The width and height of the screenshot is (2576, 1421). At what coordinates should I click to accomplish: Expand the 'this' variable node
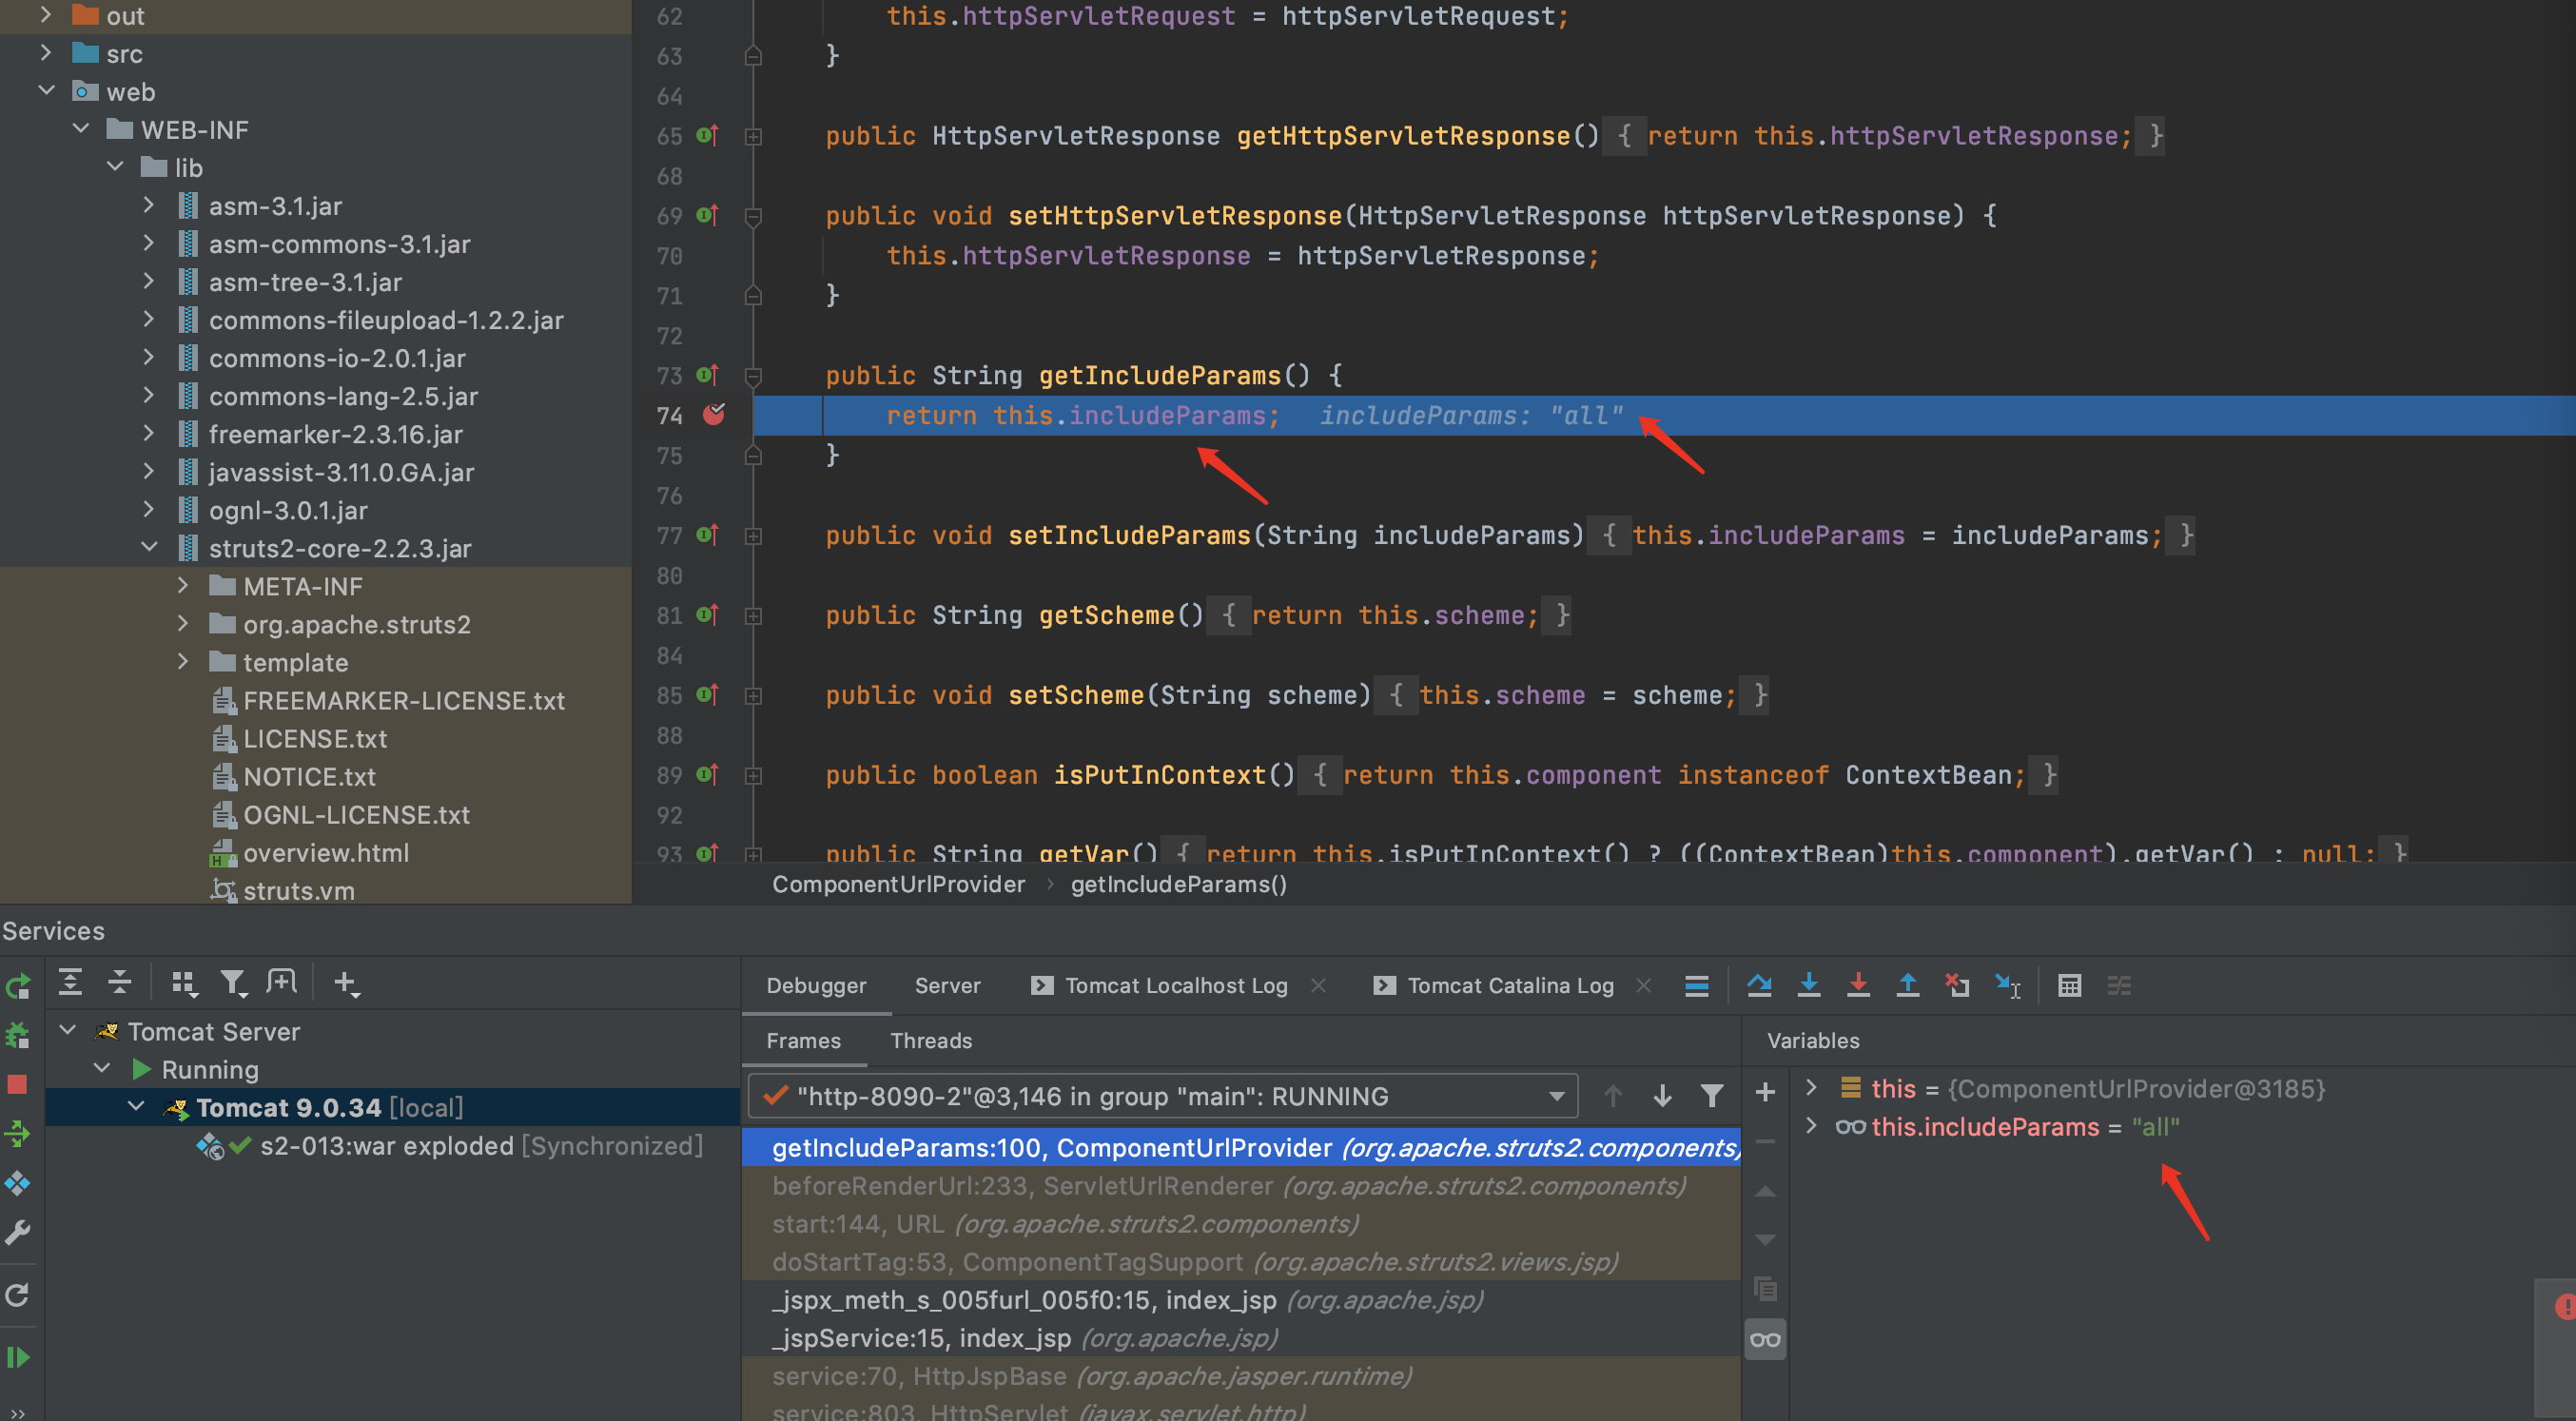(1811, 1087)
